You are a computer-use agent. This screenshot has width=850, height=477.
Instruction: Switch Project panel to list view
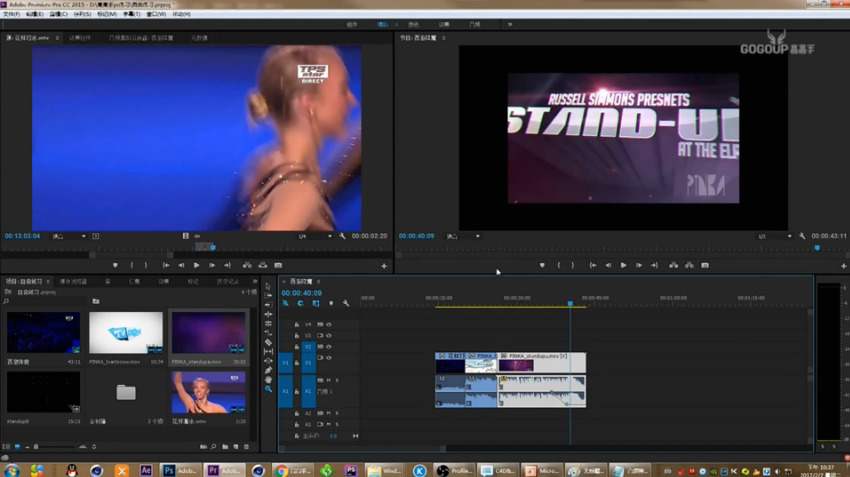7,447
